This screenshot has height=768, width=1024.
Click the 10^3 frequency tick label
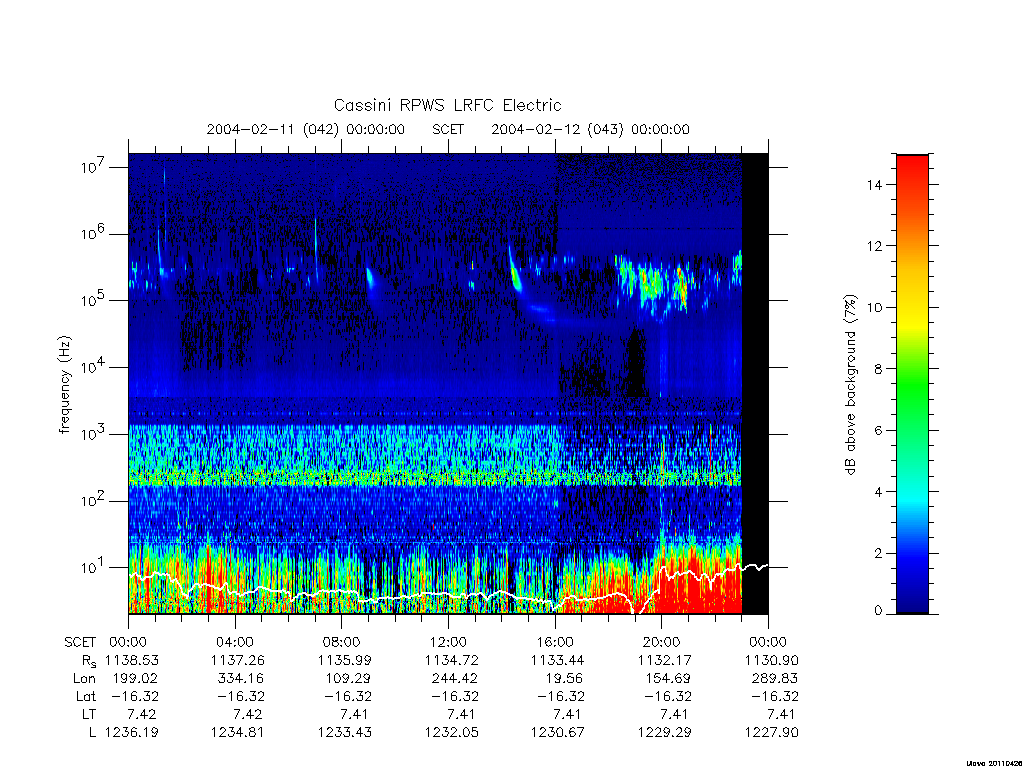tap(93, 434)
